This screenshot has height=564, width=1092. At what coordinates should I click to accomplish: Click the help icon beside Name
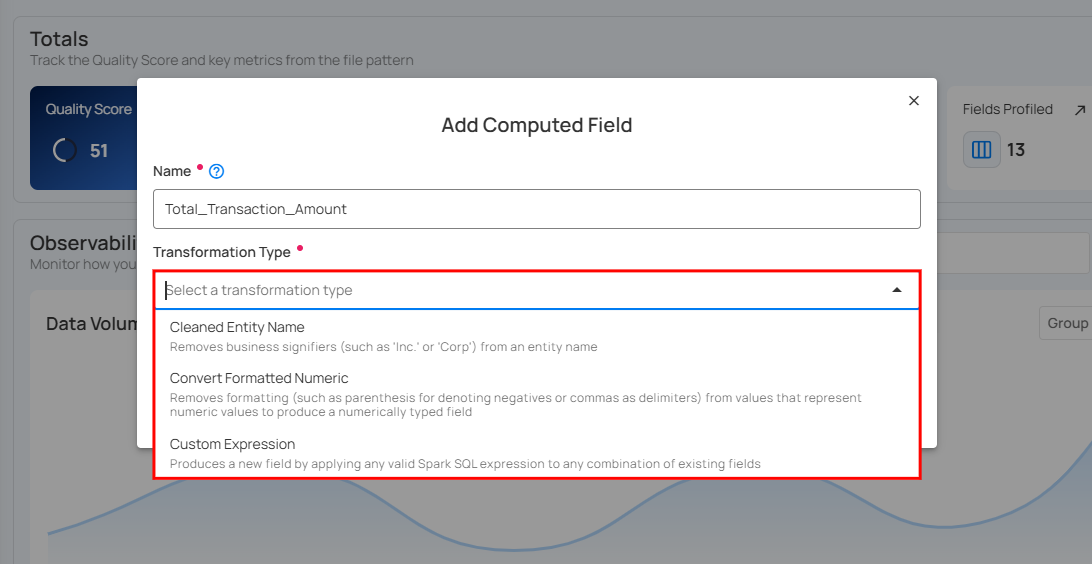point(216,172)
